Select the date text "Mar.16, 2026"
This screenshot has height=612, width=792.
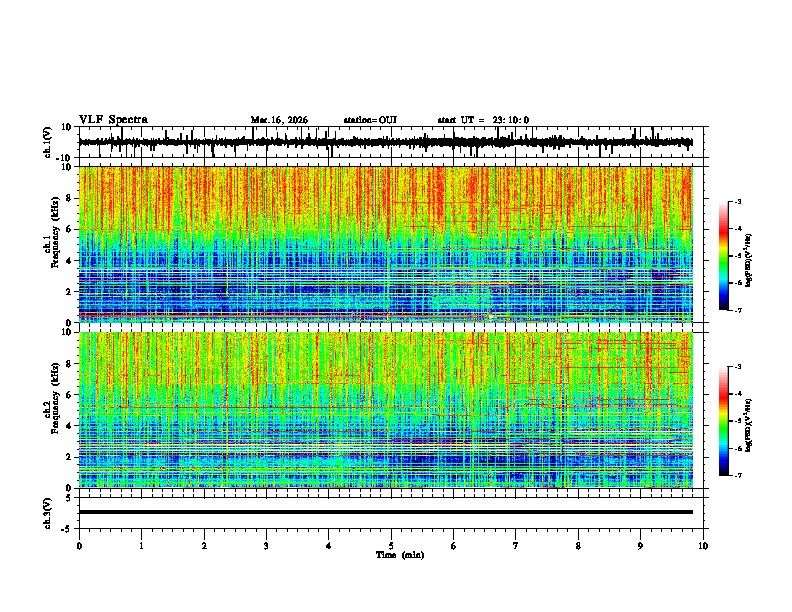click(279, 120)
